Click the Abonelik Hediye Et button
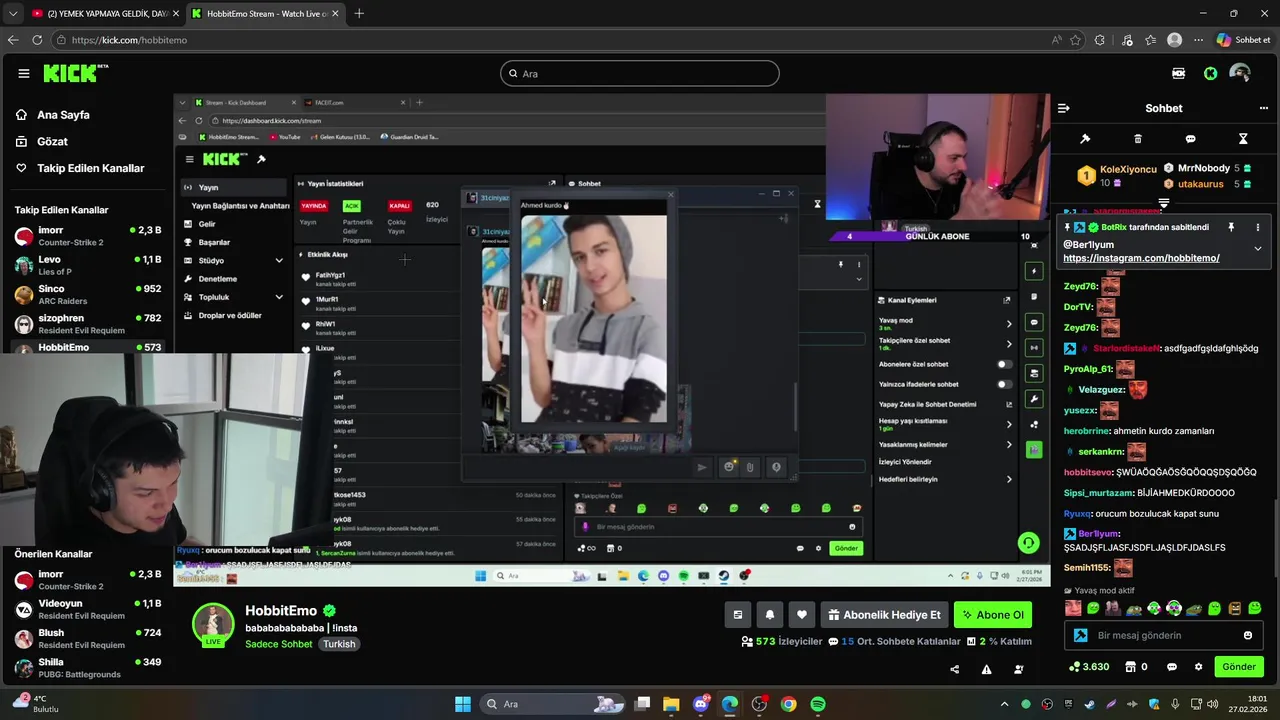This screenshot has width=1280, height=720. [883, 615]
